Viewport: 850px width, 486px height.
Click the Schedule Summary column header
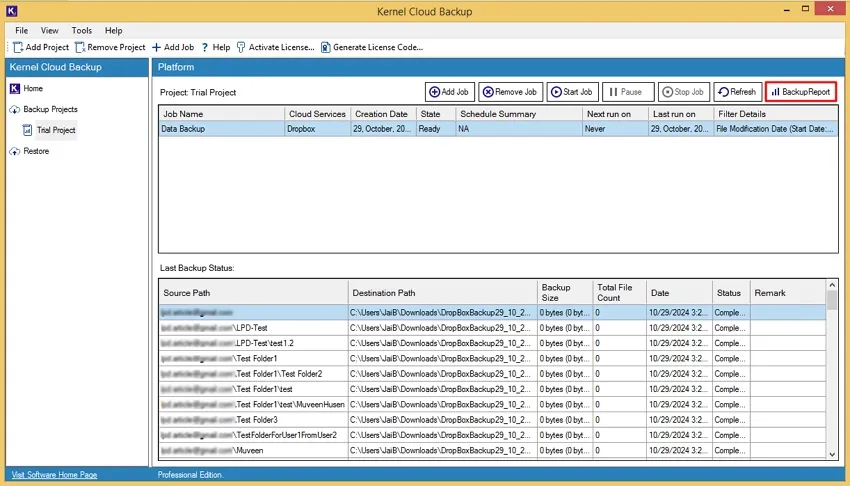click(519, 114)
